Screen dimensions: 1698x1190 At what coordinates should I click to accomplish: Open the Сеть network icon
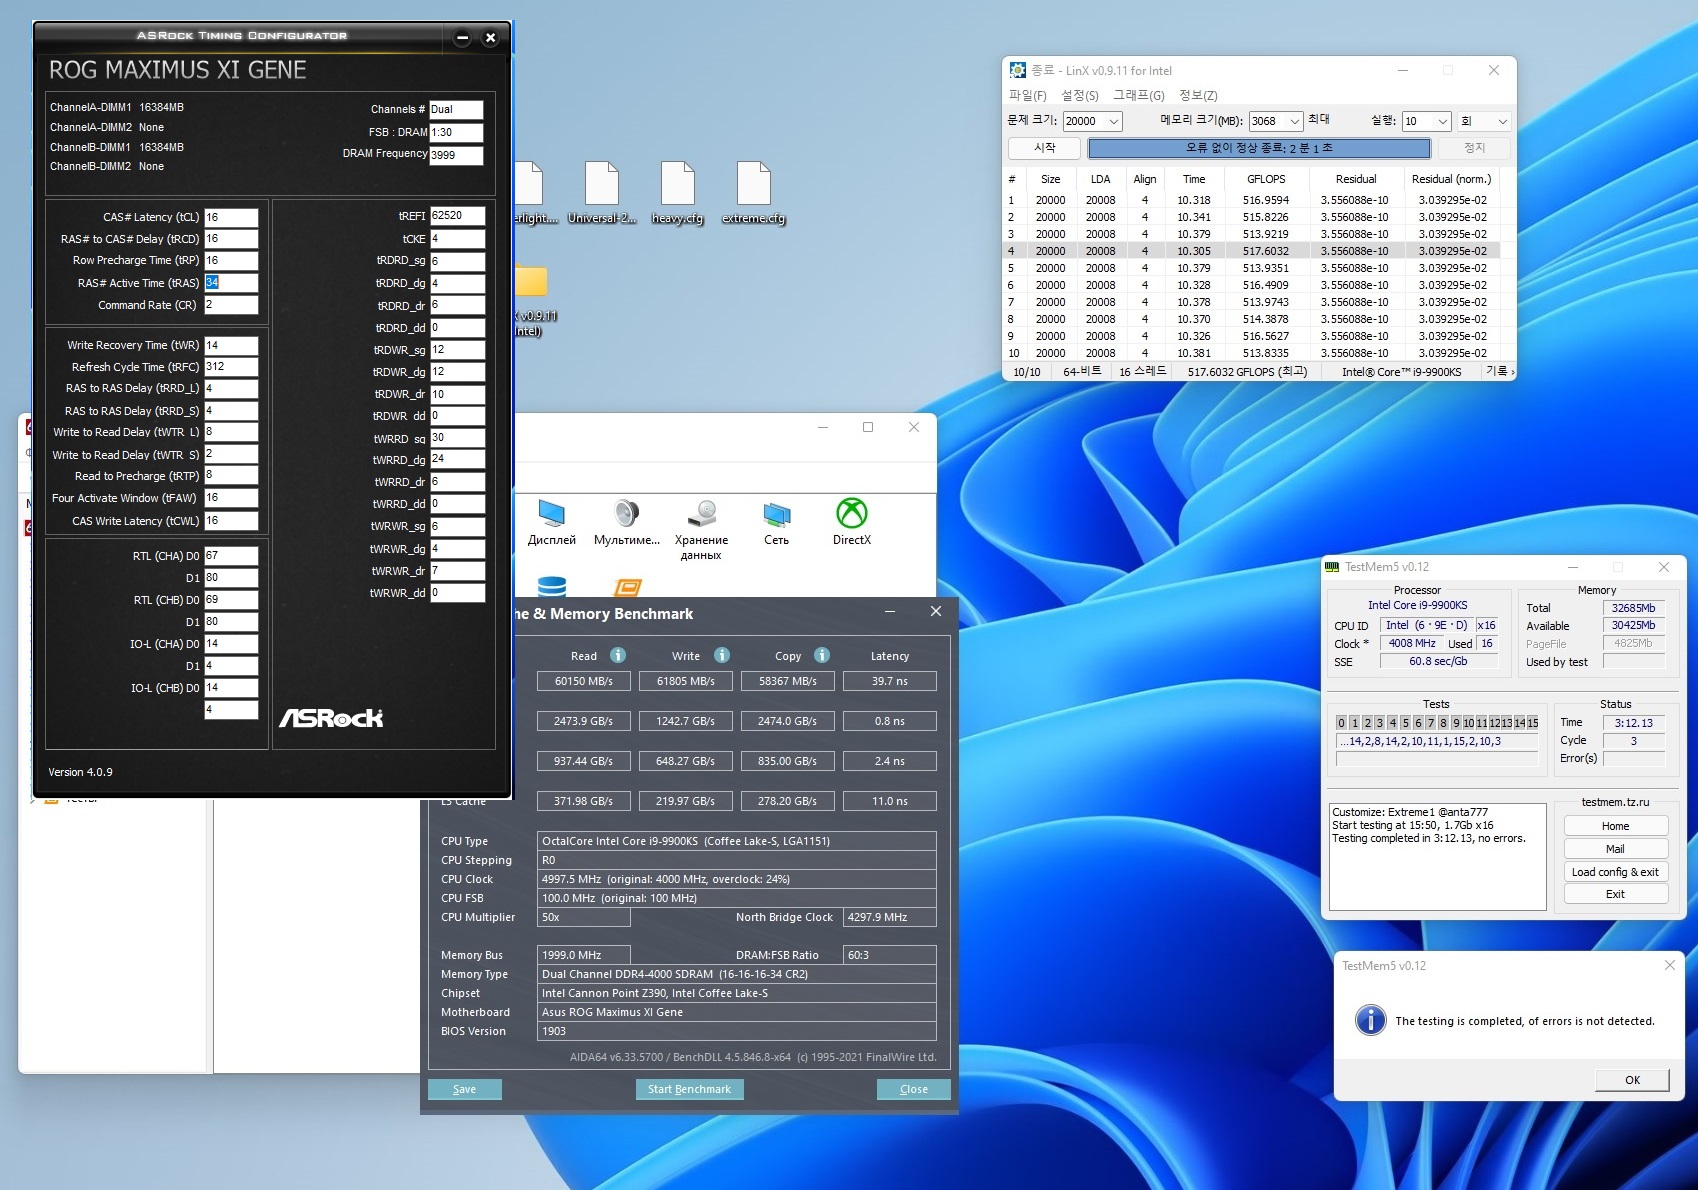777,522
